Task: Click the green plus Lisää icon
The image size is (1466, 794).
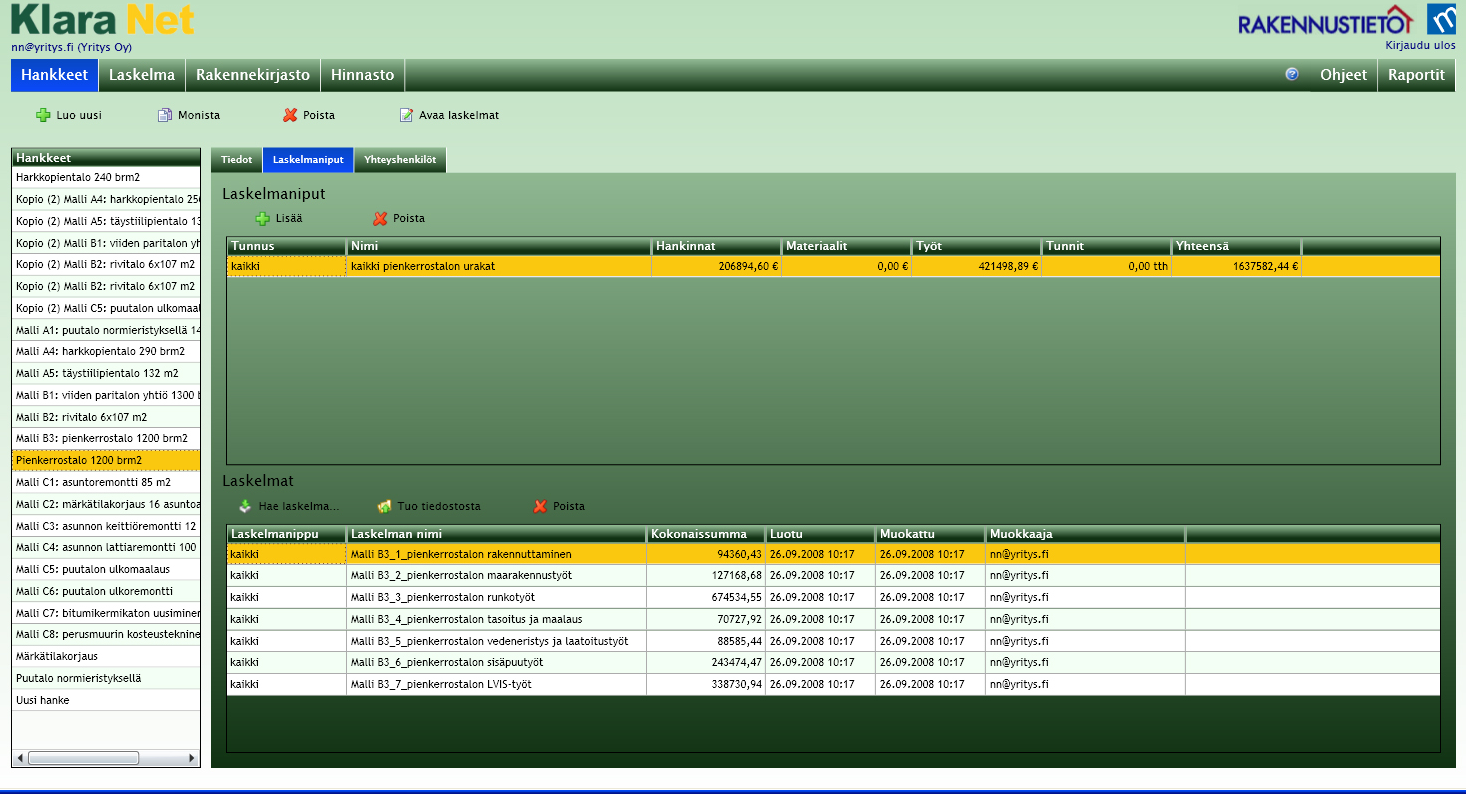Action: [x=263, y=218]
